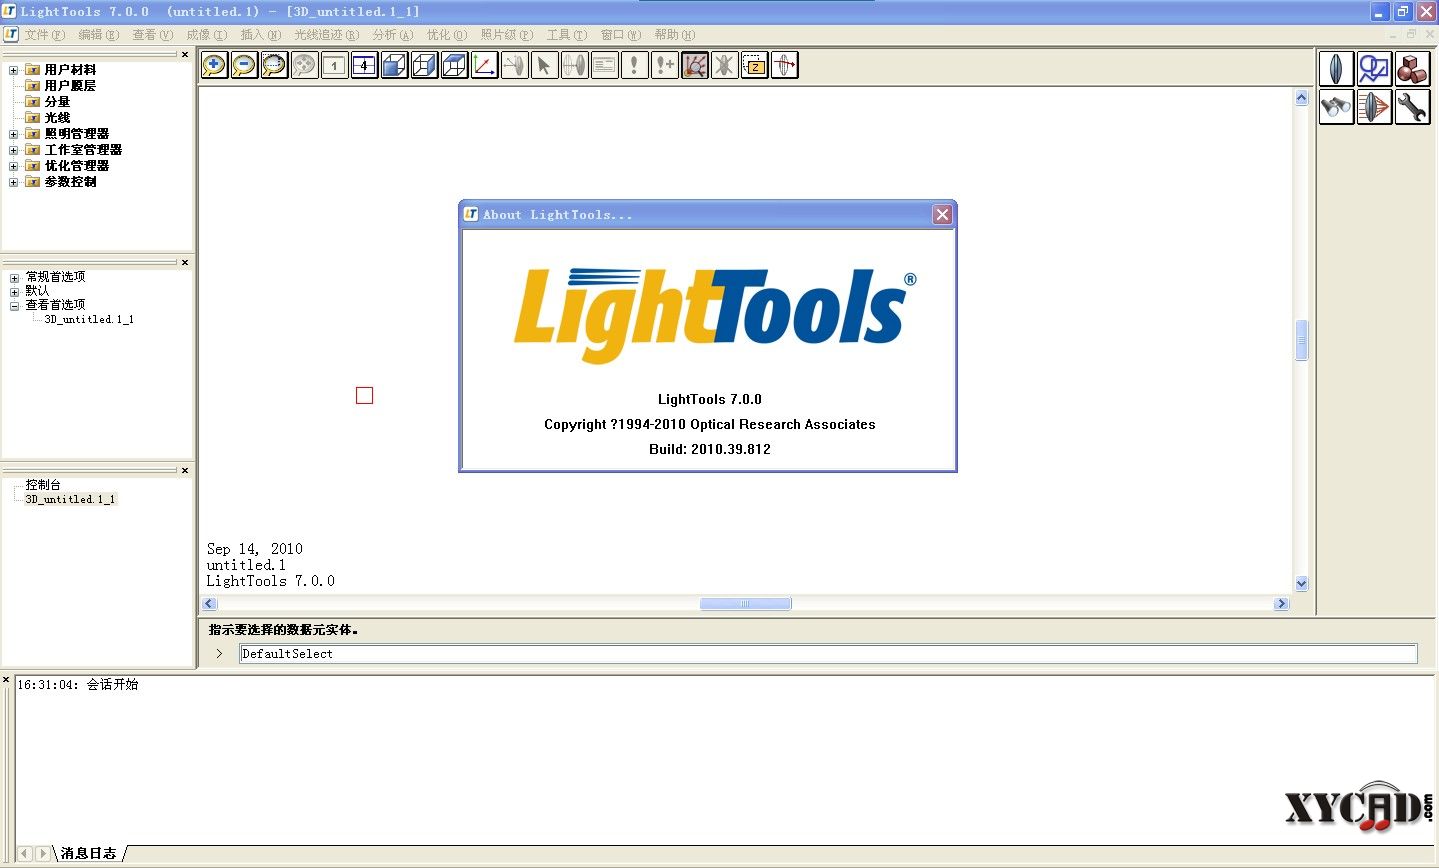1439x868 pixels.
Task: Click the exclamation plus icon
Action: coord(664,66)
